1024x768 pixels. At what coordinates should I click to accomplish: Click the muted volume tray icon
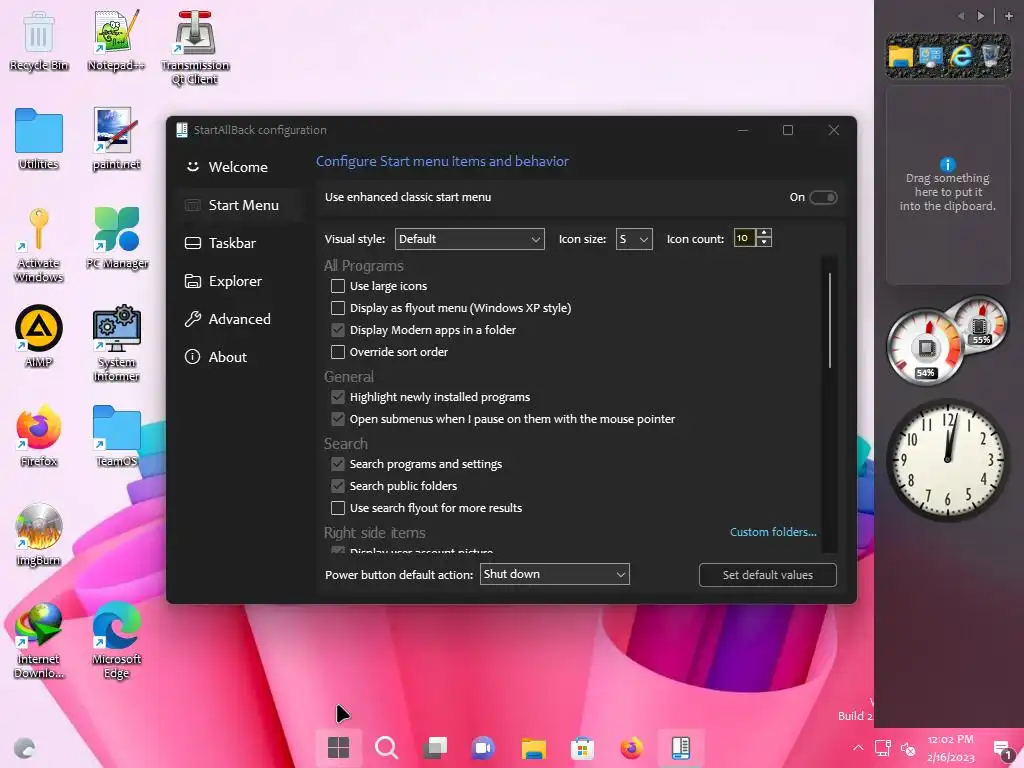click(908, 748)
